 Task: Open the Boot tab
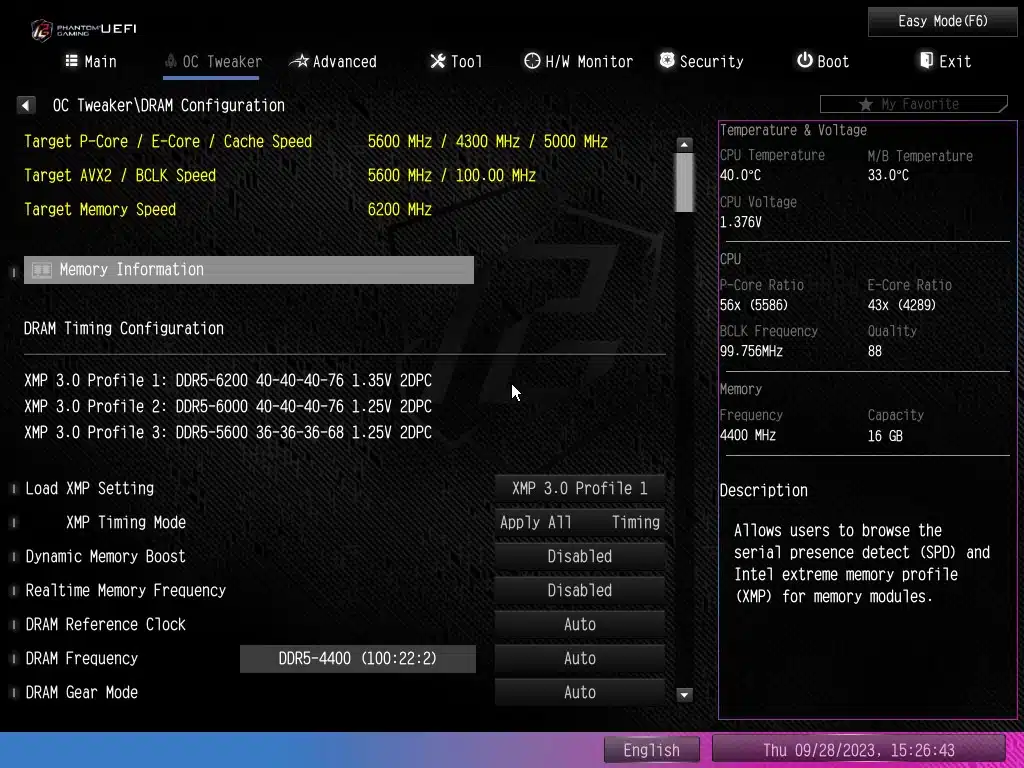click(x=823, y=61)
